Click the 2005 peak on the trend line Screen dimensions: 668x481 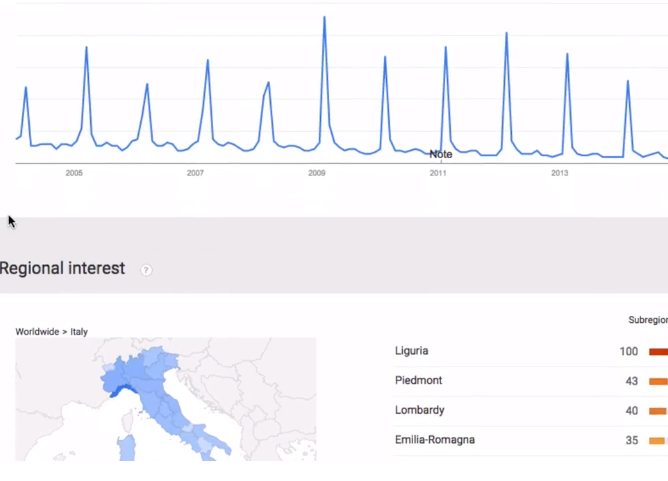pyautogui.click(x=86, y=47)
